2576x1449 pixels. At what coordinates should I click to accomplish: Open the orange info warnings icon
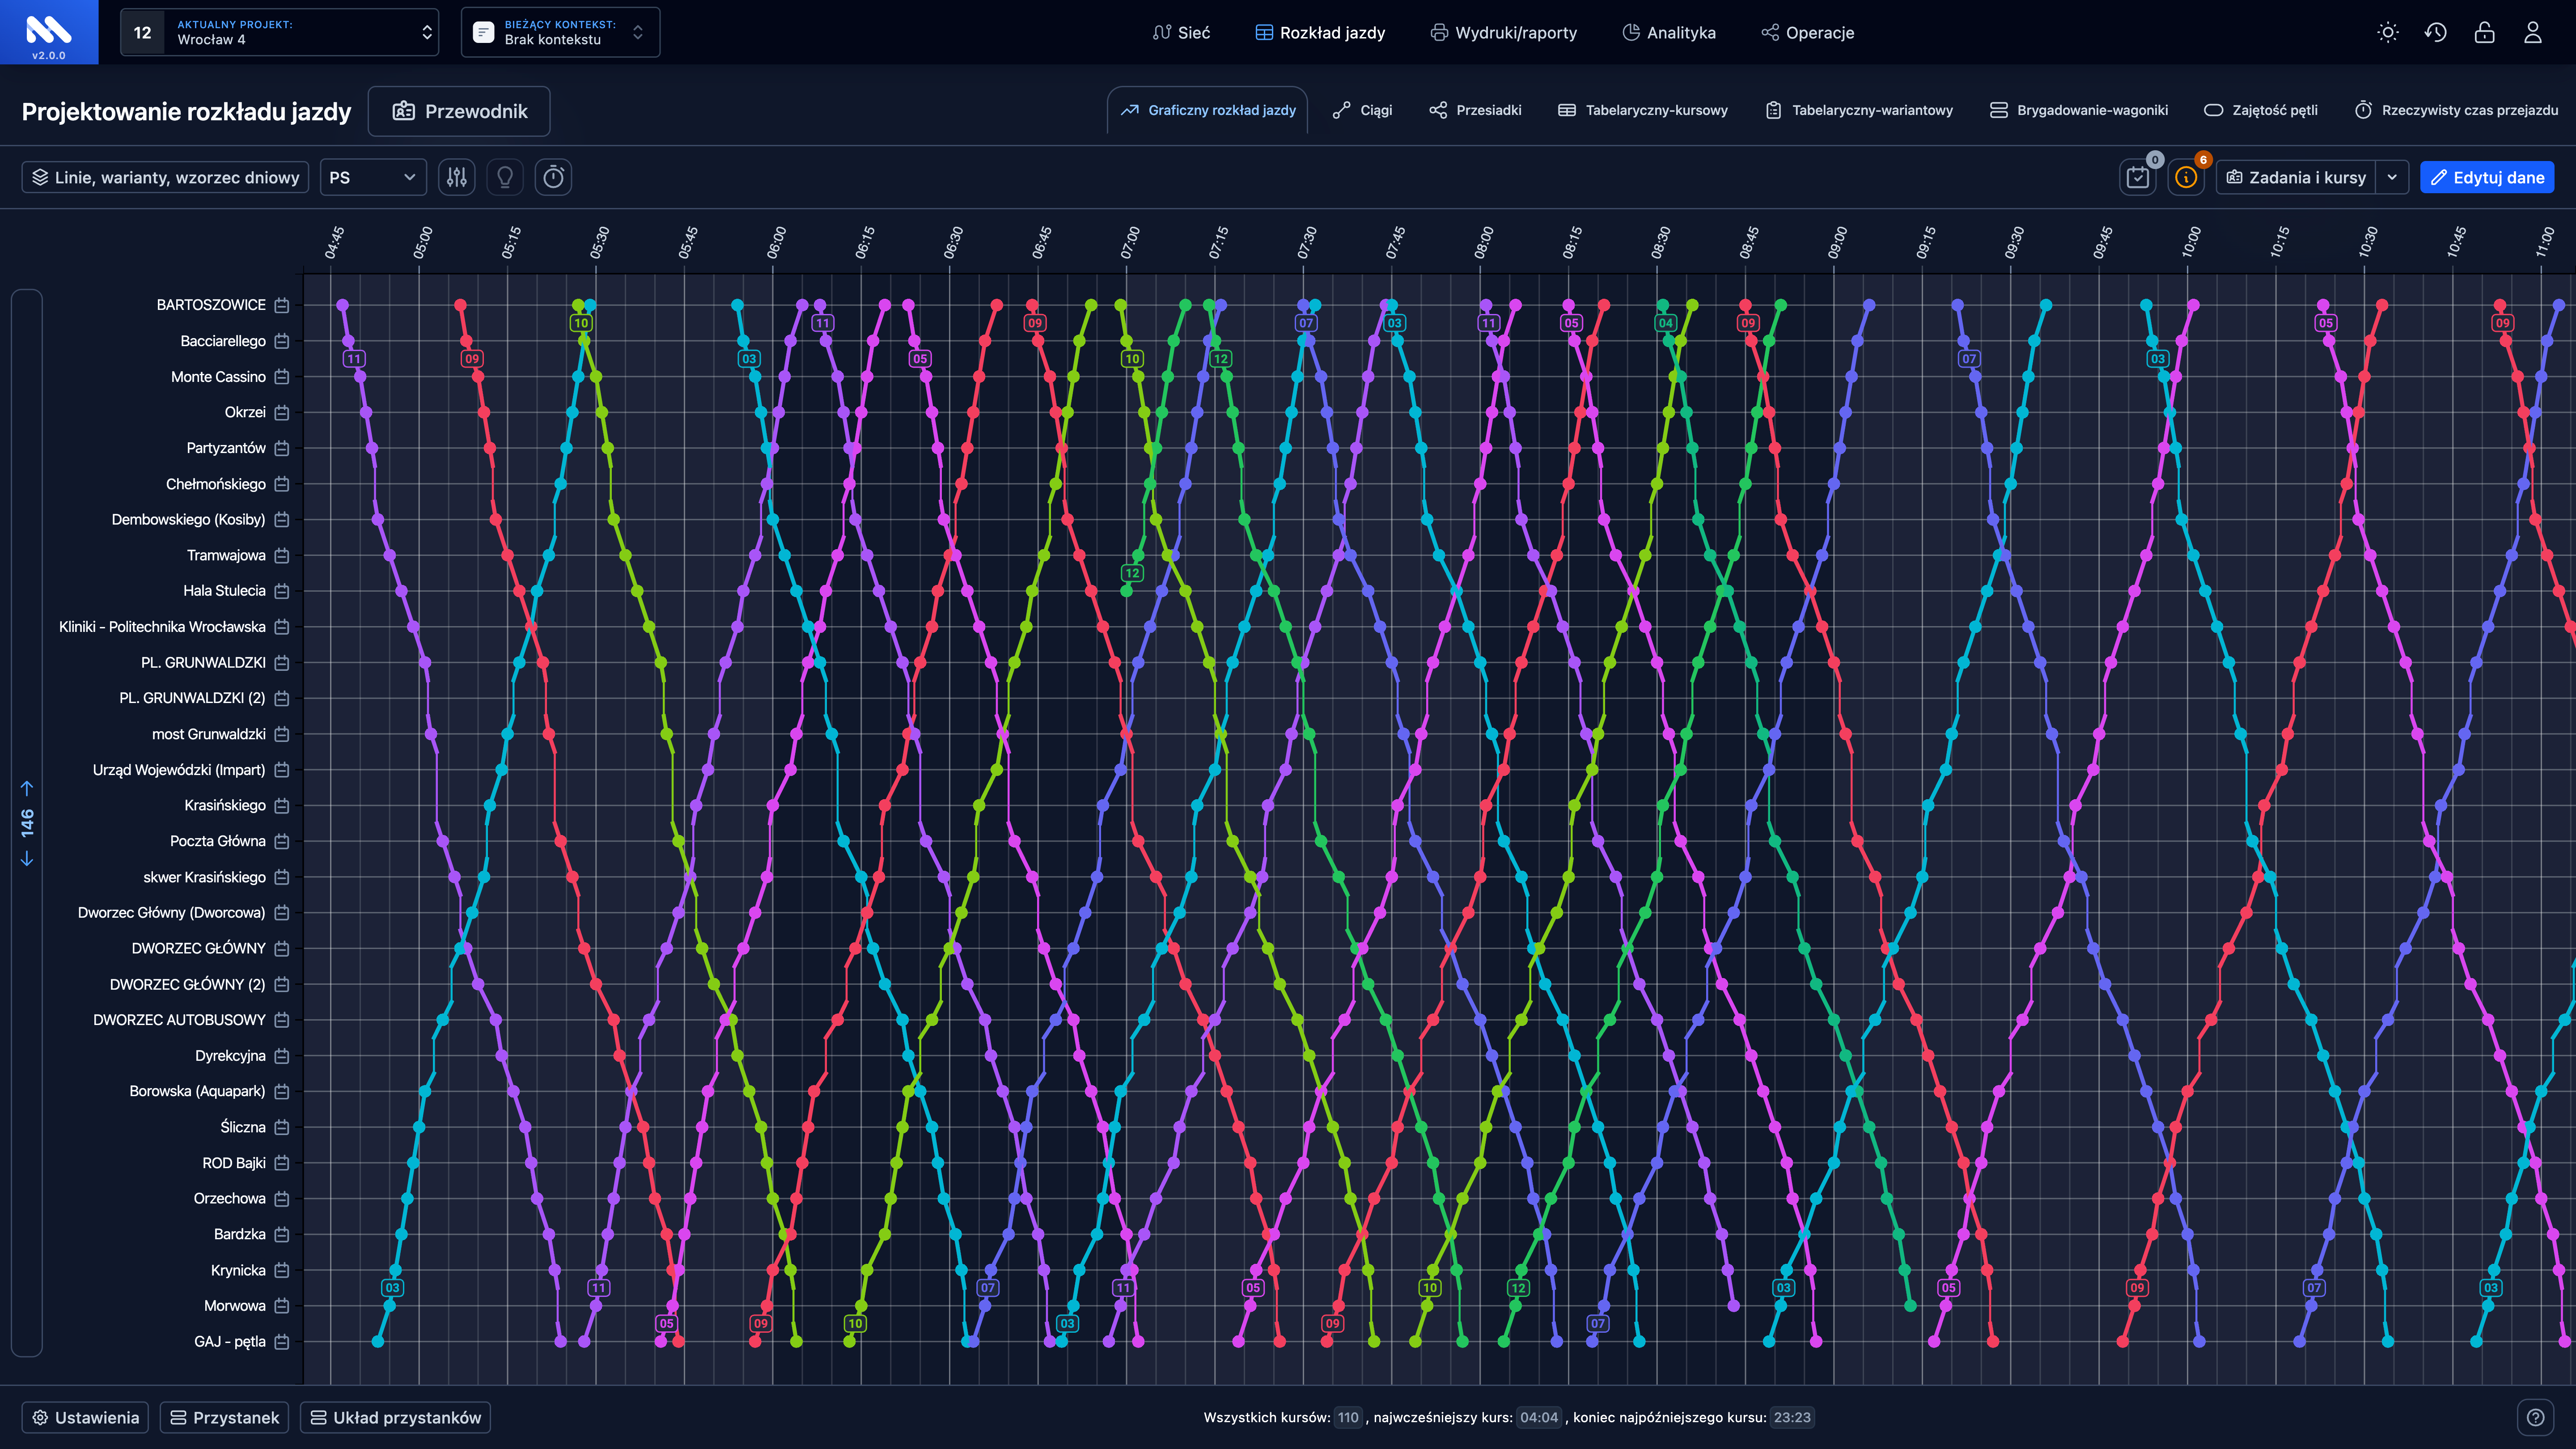(2186, 177)
